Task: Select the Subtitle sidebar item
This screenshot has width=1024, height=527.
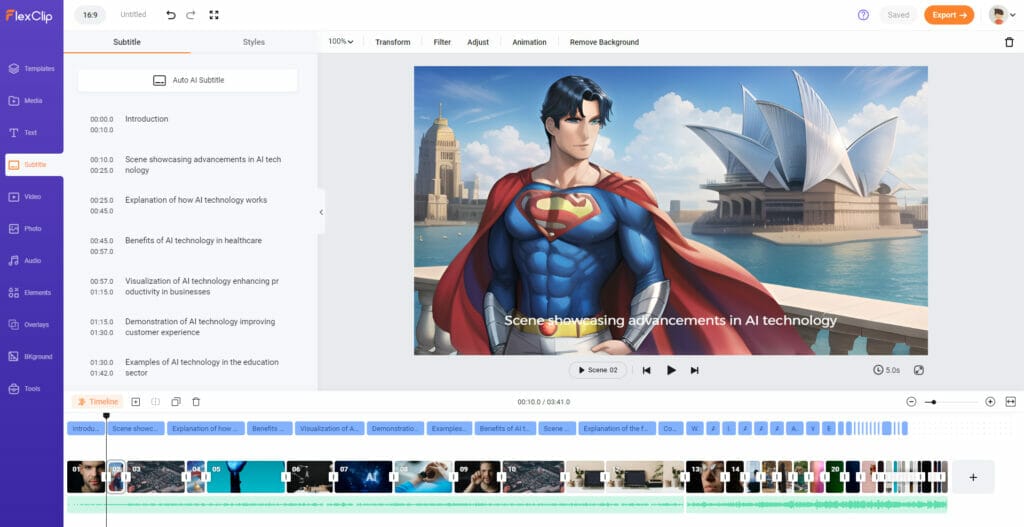Action: coord(34,165)
